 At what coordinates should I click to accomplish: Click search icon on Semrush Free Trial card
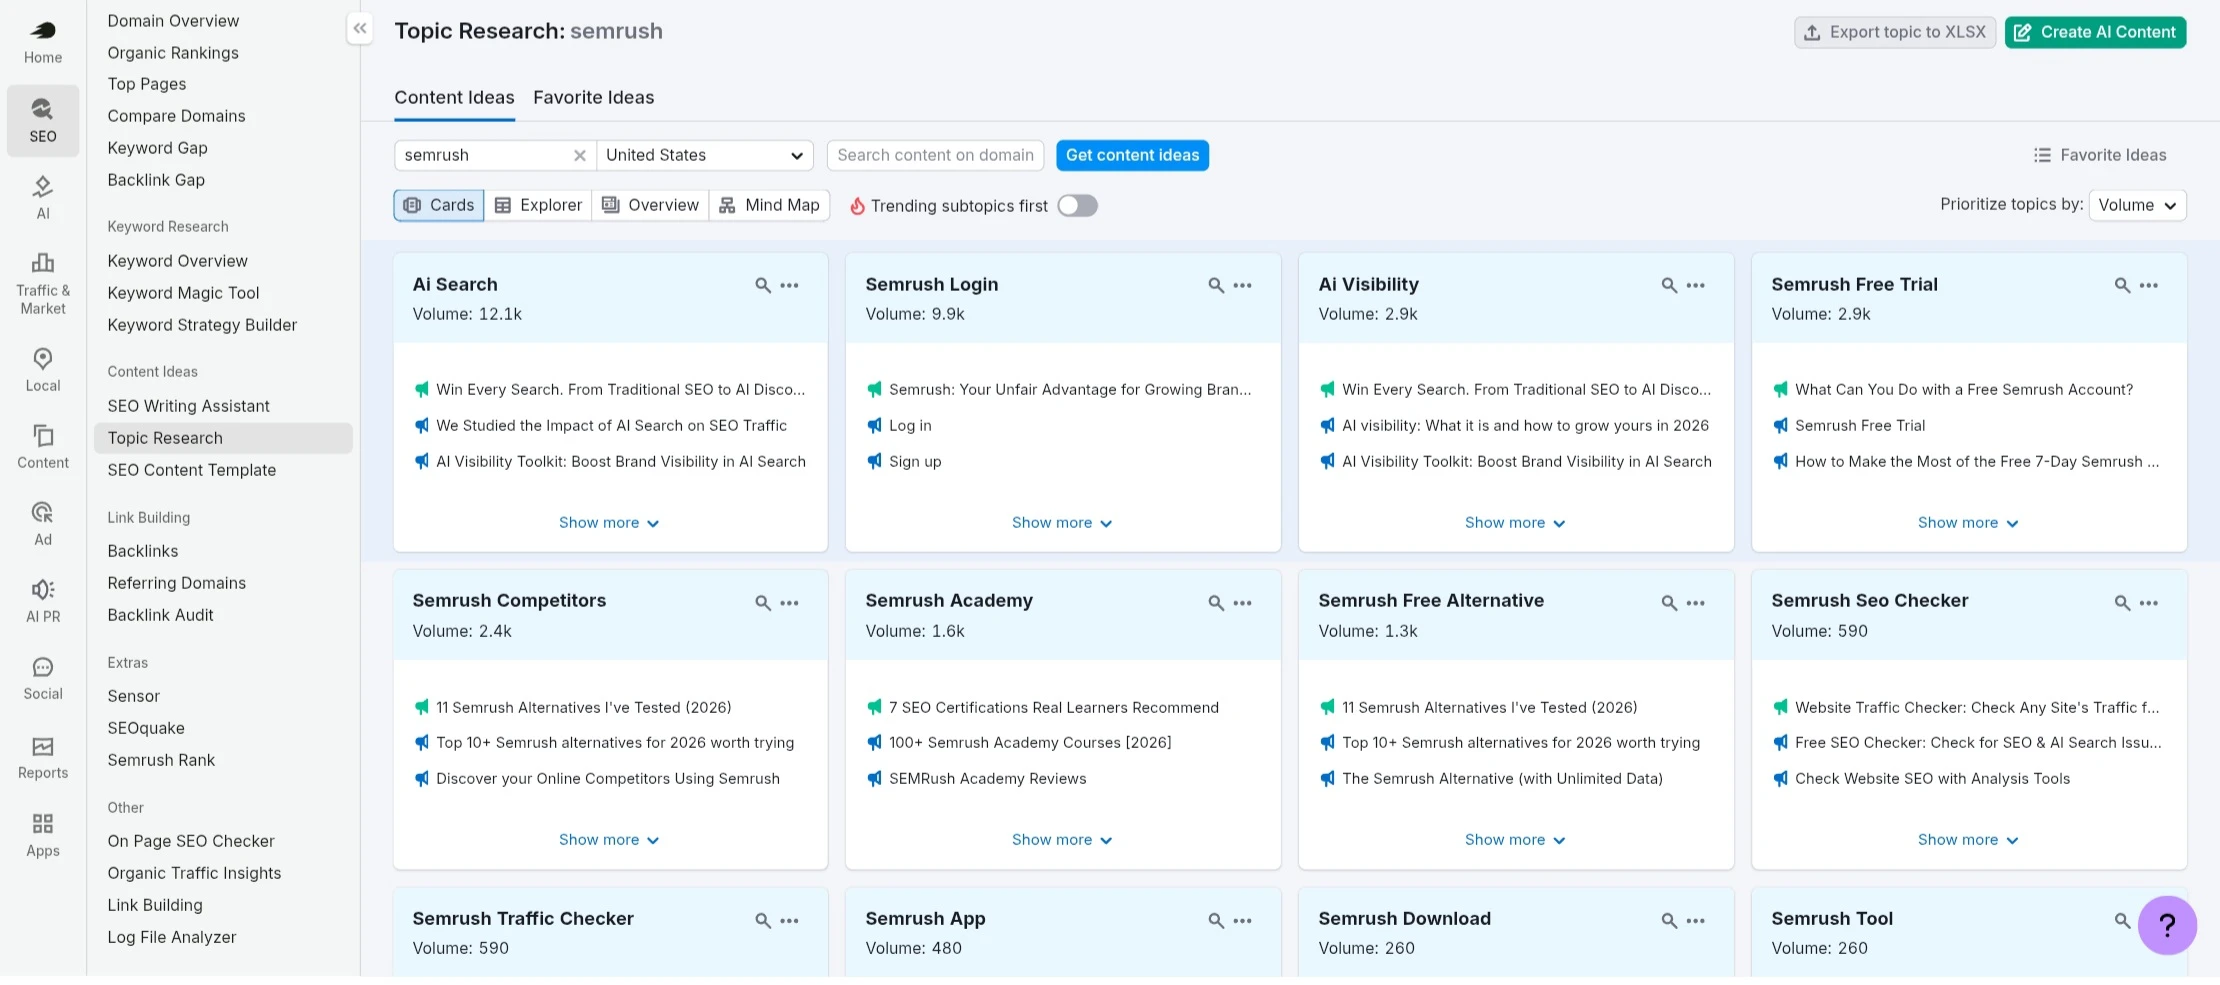pyautogui.click(x=2122, y=285)
